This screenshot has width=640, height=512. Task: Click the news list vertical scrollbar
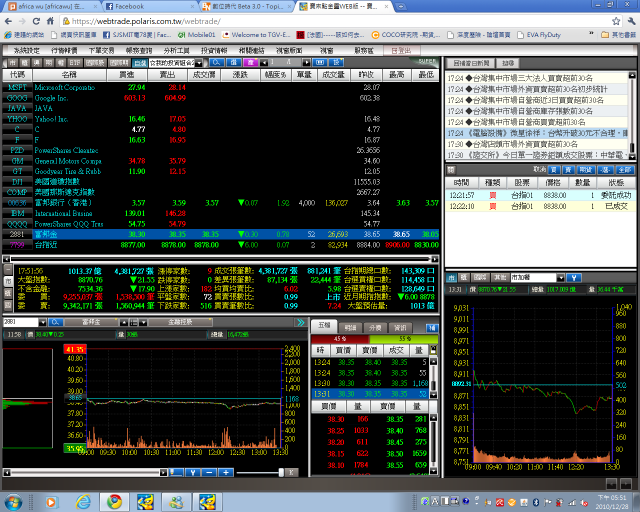(632, 116)
